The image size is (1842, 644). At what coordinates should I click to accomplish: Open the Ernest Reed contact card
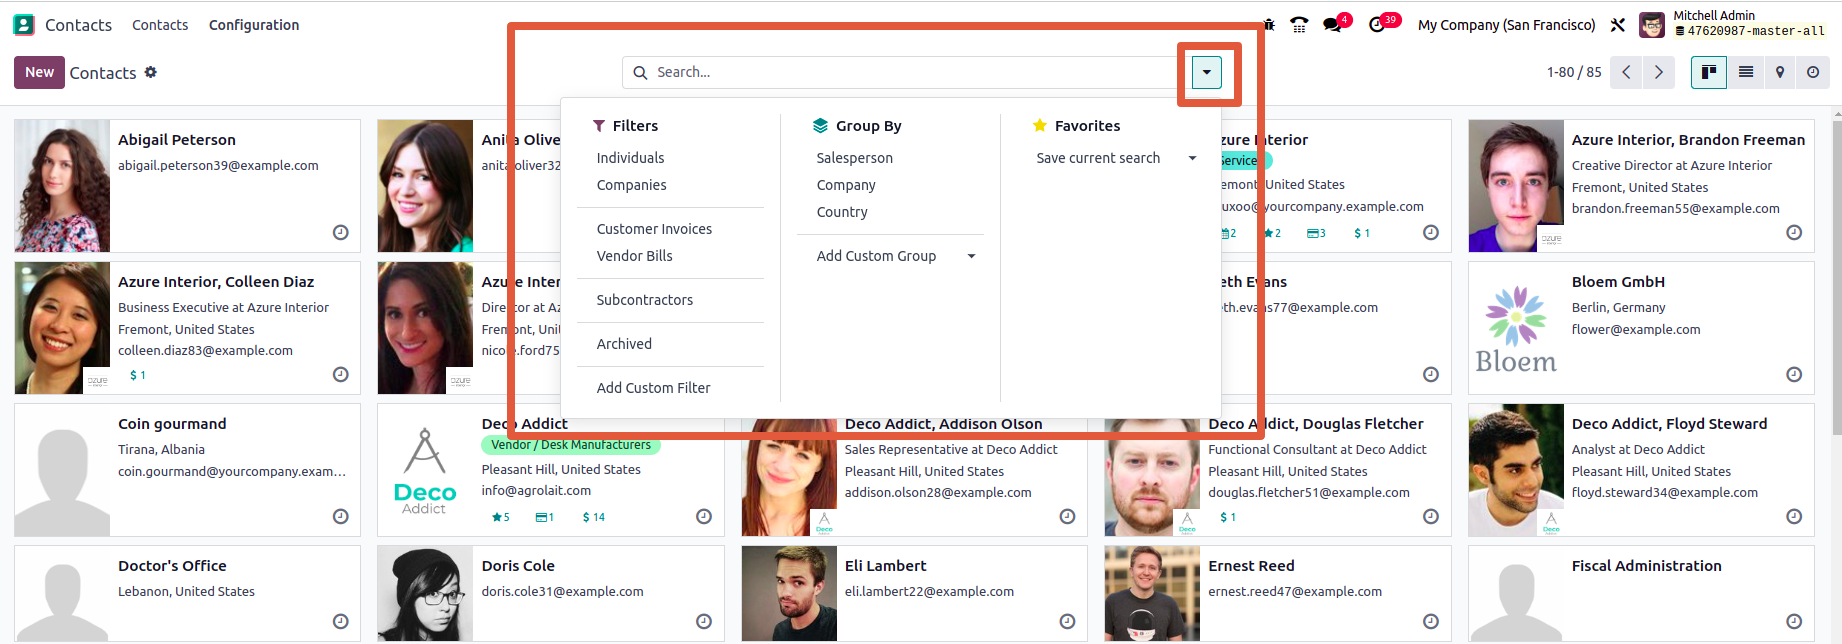point(1277,593)
